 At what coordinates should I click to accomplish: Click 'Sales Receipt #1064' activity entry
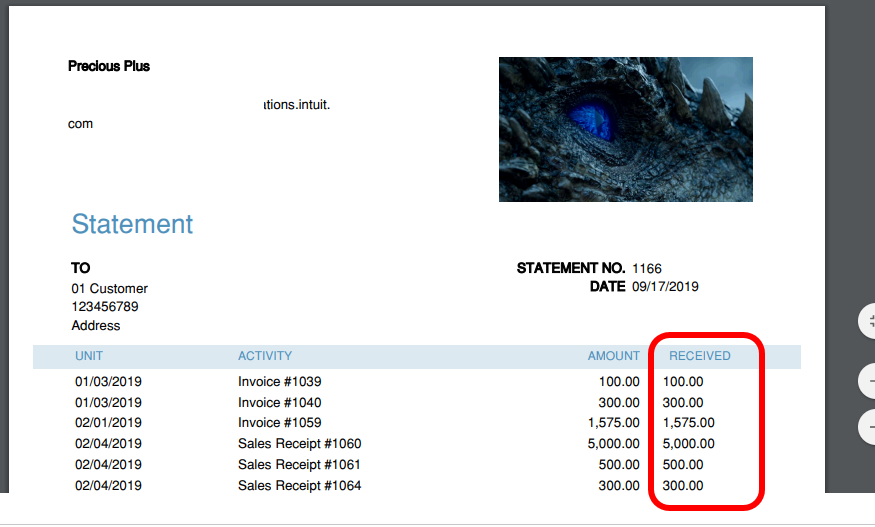coord(300,486)
